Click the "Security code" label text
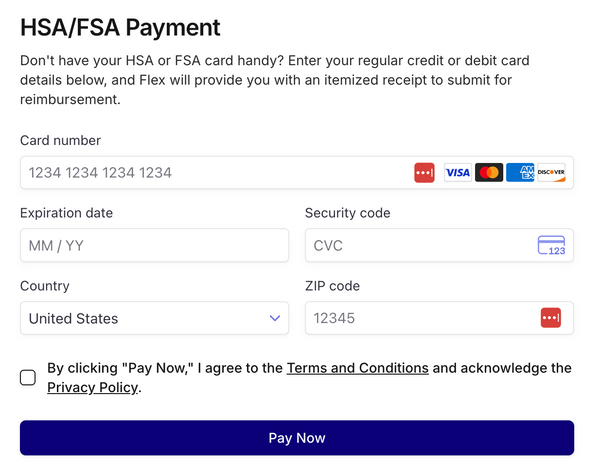 coord(347,213)
